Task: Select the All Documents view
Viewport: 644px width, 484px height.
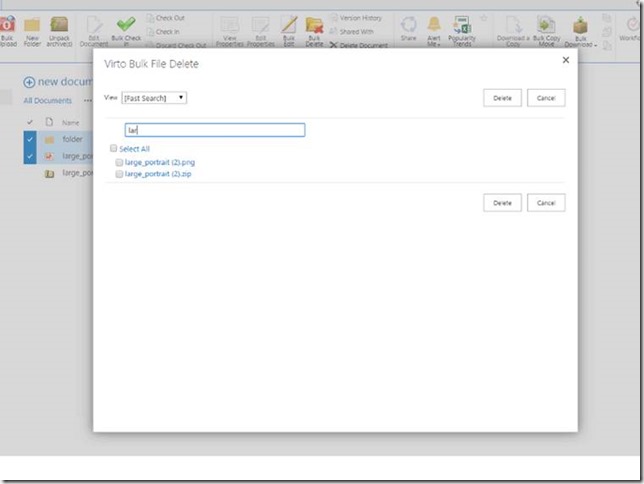Action: 47,101
